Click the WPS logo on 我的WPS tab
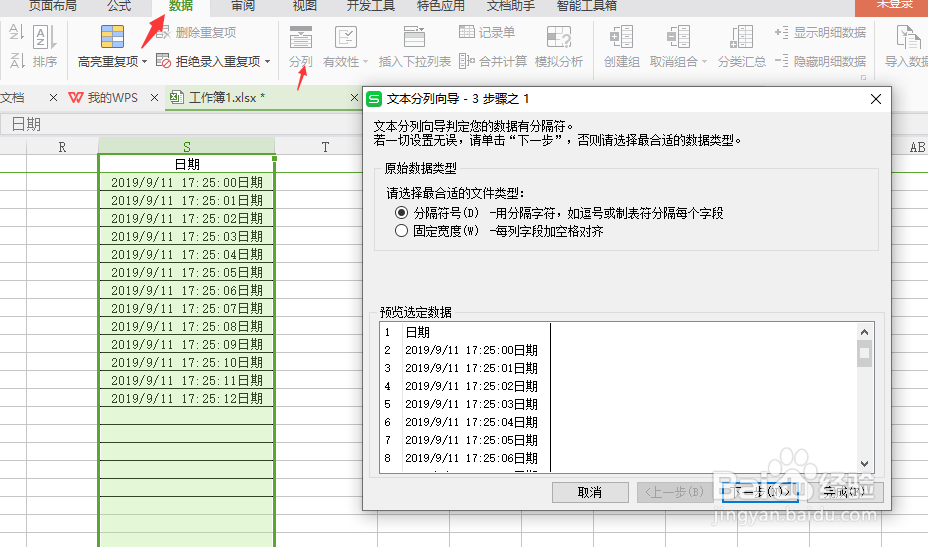 (x=76, y=98)
